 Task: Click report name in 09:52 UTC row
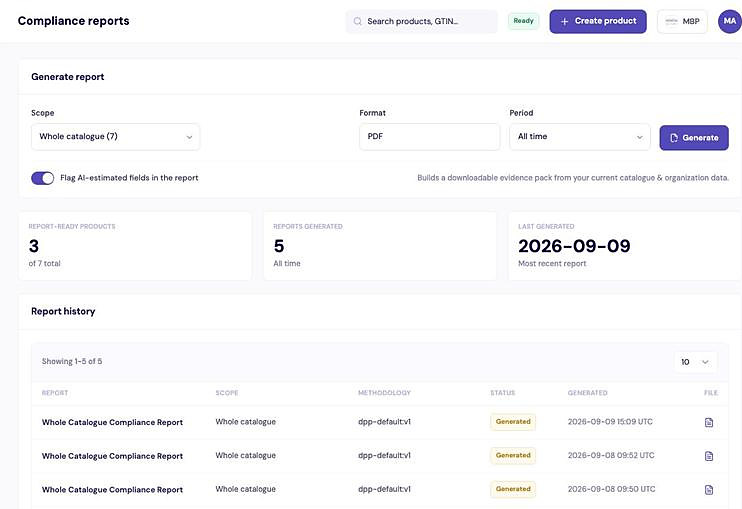pyautogui.click(x=112, y=456)
